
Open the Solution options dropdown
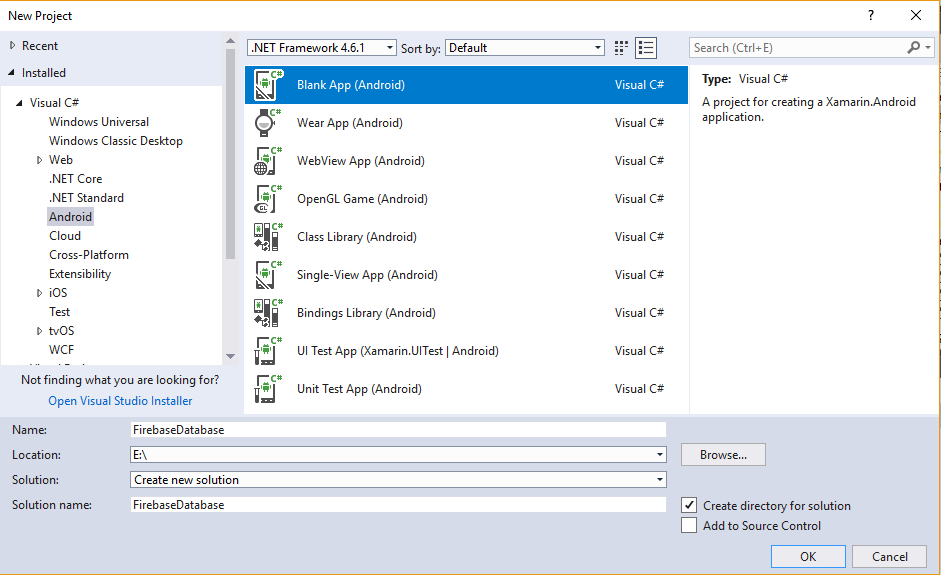tap(398, 480)
